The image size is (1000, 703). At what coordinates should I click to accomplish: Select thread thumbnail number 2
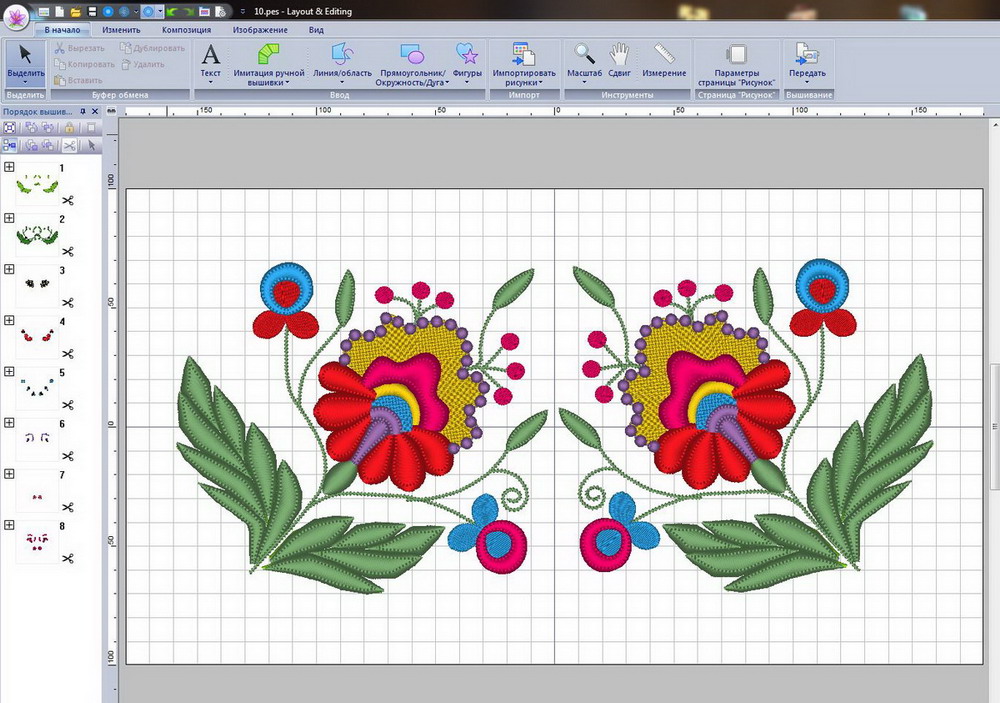click(37, 235)
